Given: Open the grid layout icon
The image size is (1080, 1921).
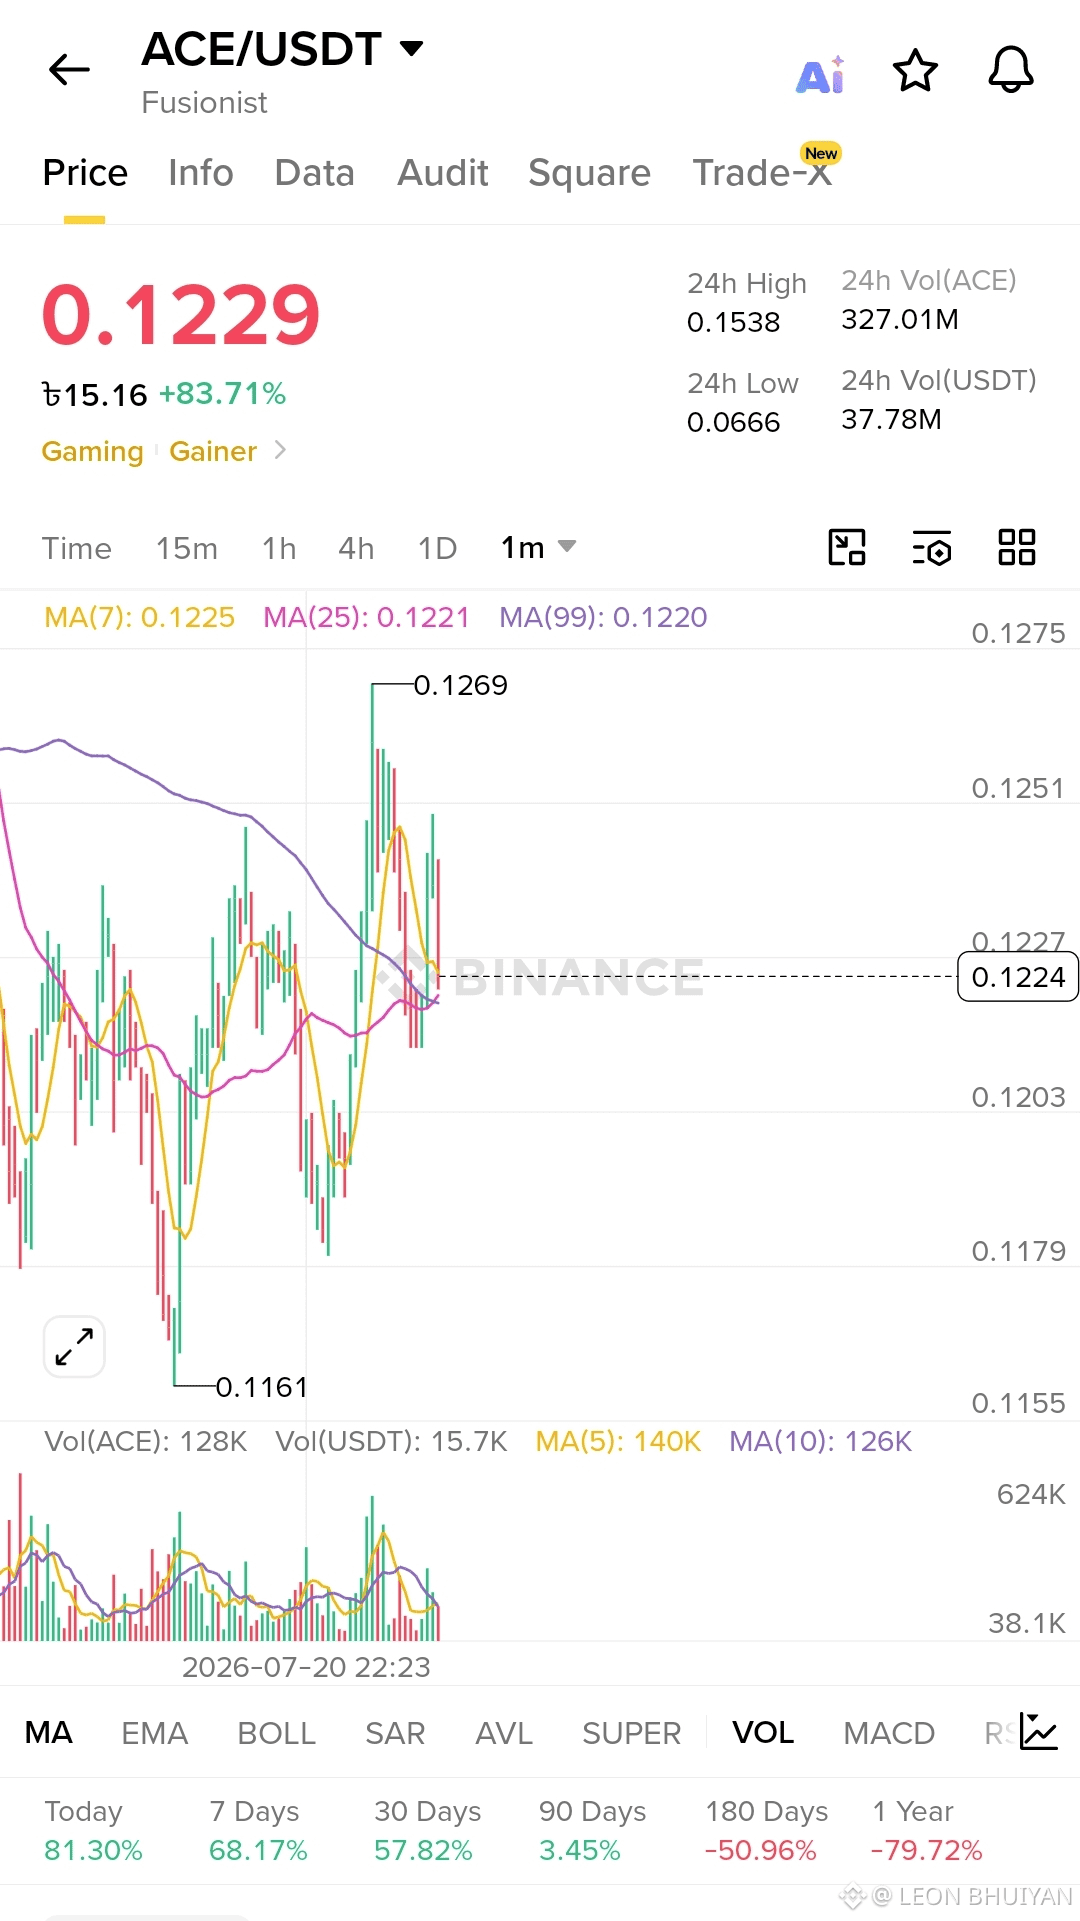Looking at the screenshot, I should [1017, 547].
